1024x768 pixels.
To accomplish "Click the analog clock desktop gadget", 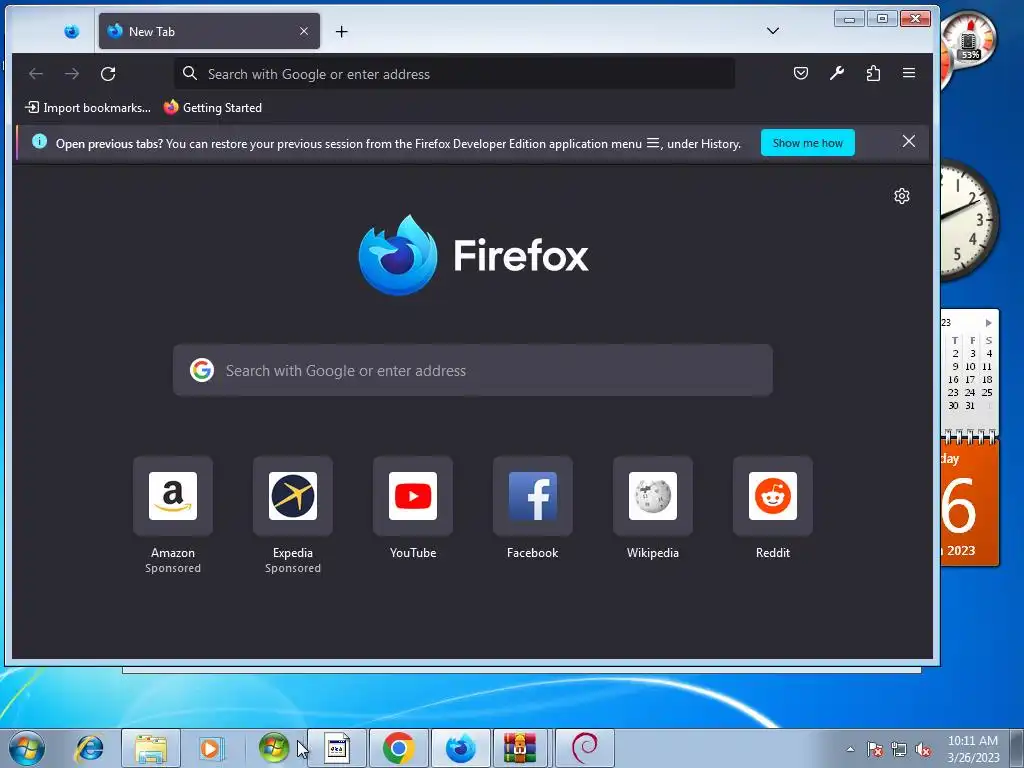I will tap(969, 220).
